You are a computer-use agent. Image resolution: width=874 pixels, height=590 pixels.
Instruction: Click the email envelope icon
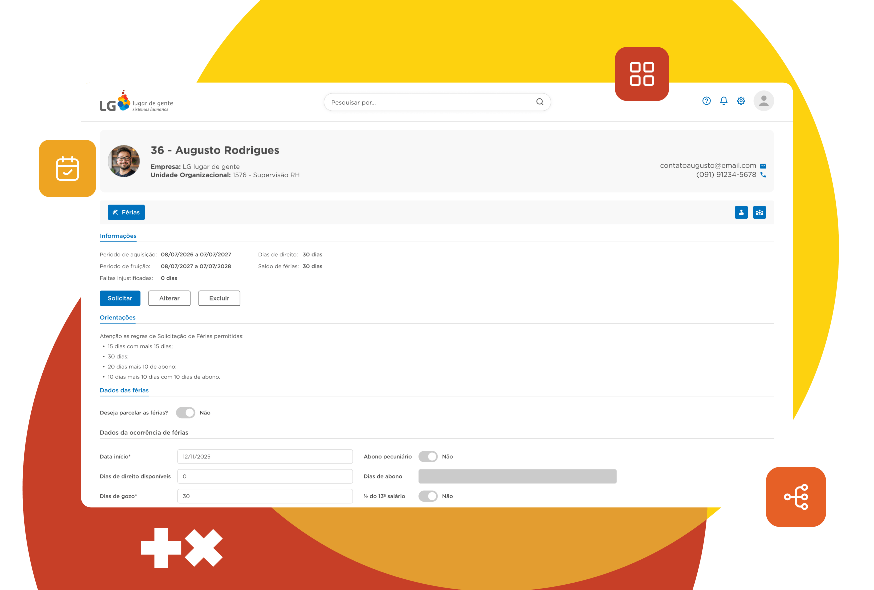point(763,165)
